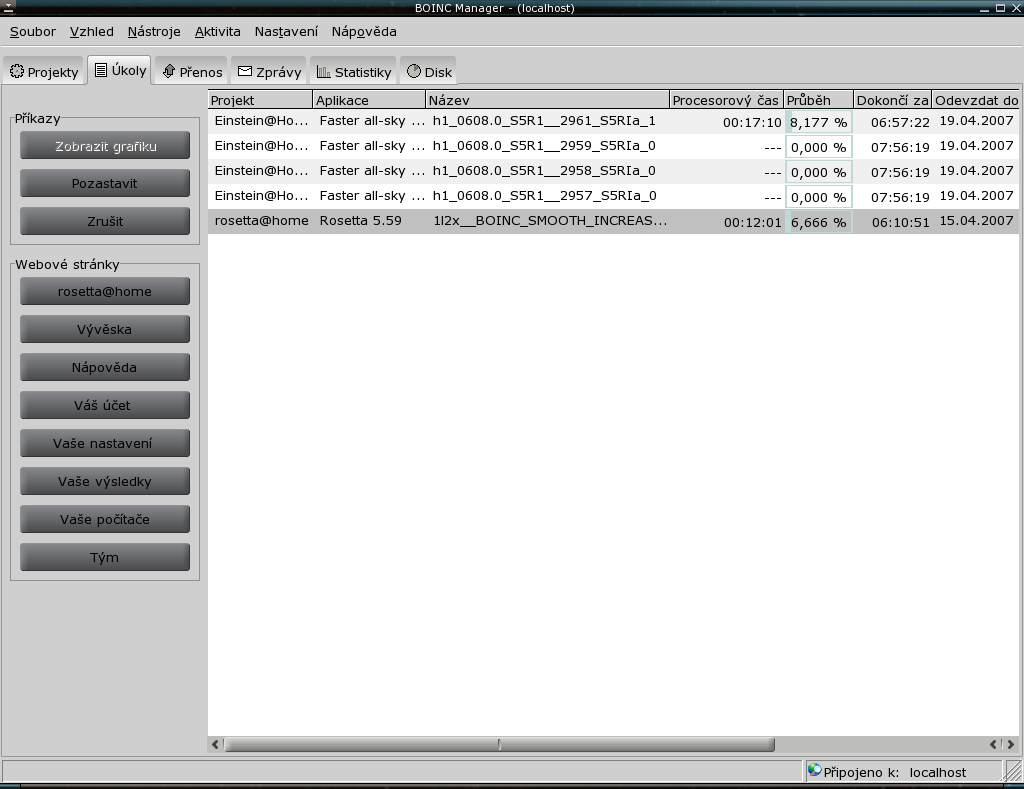This screenshot has height=789, width=1024.
Task: Click the Přenos transfer arrows icon
Action: point(168,71)
